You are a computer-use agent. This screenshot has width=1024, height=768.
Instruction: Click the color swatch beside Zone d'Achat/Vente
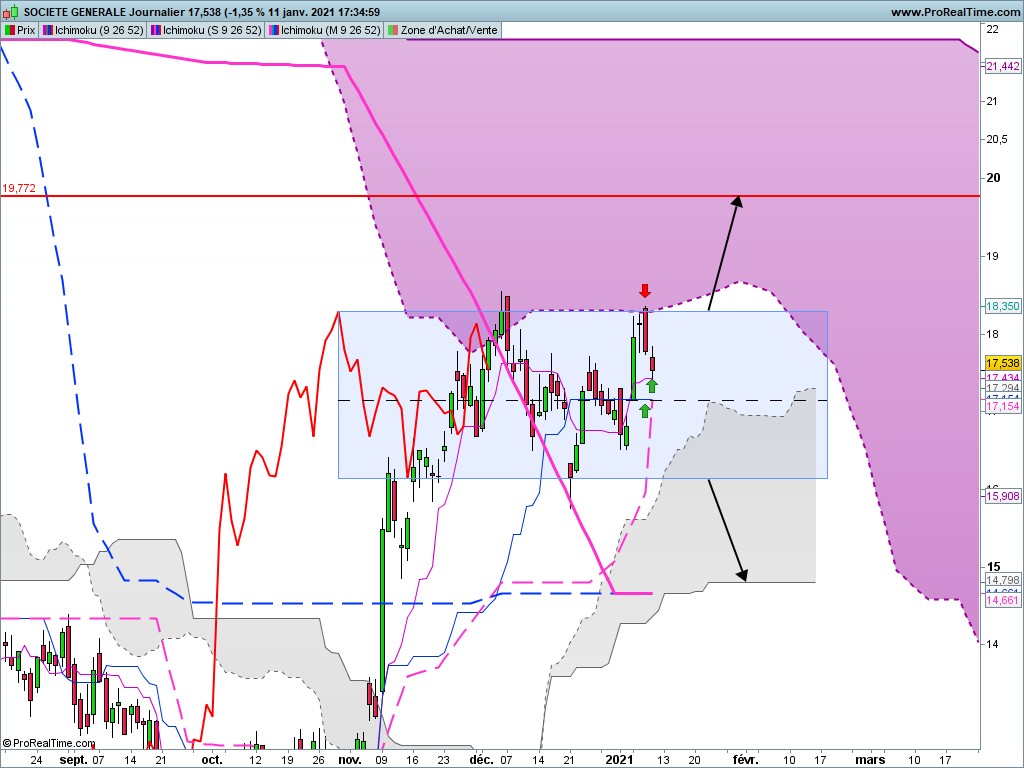tap(392, 30)
